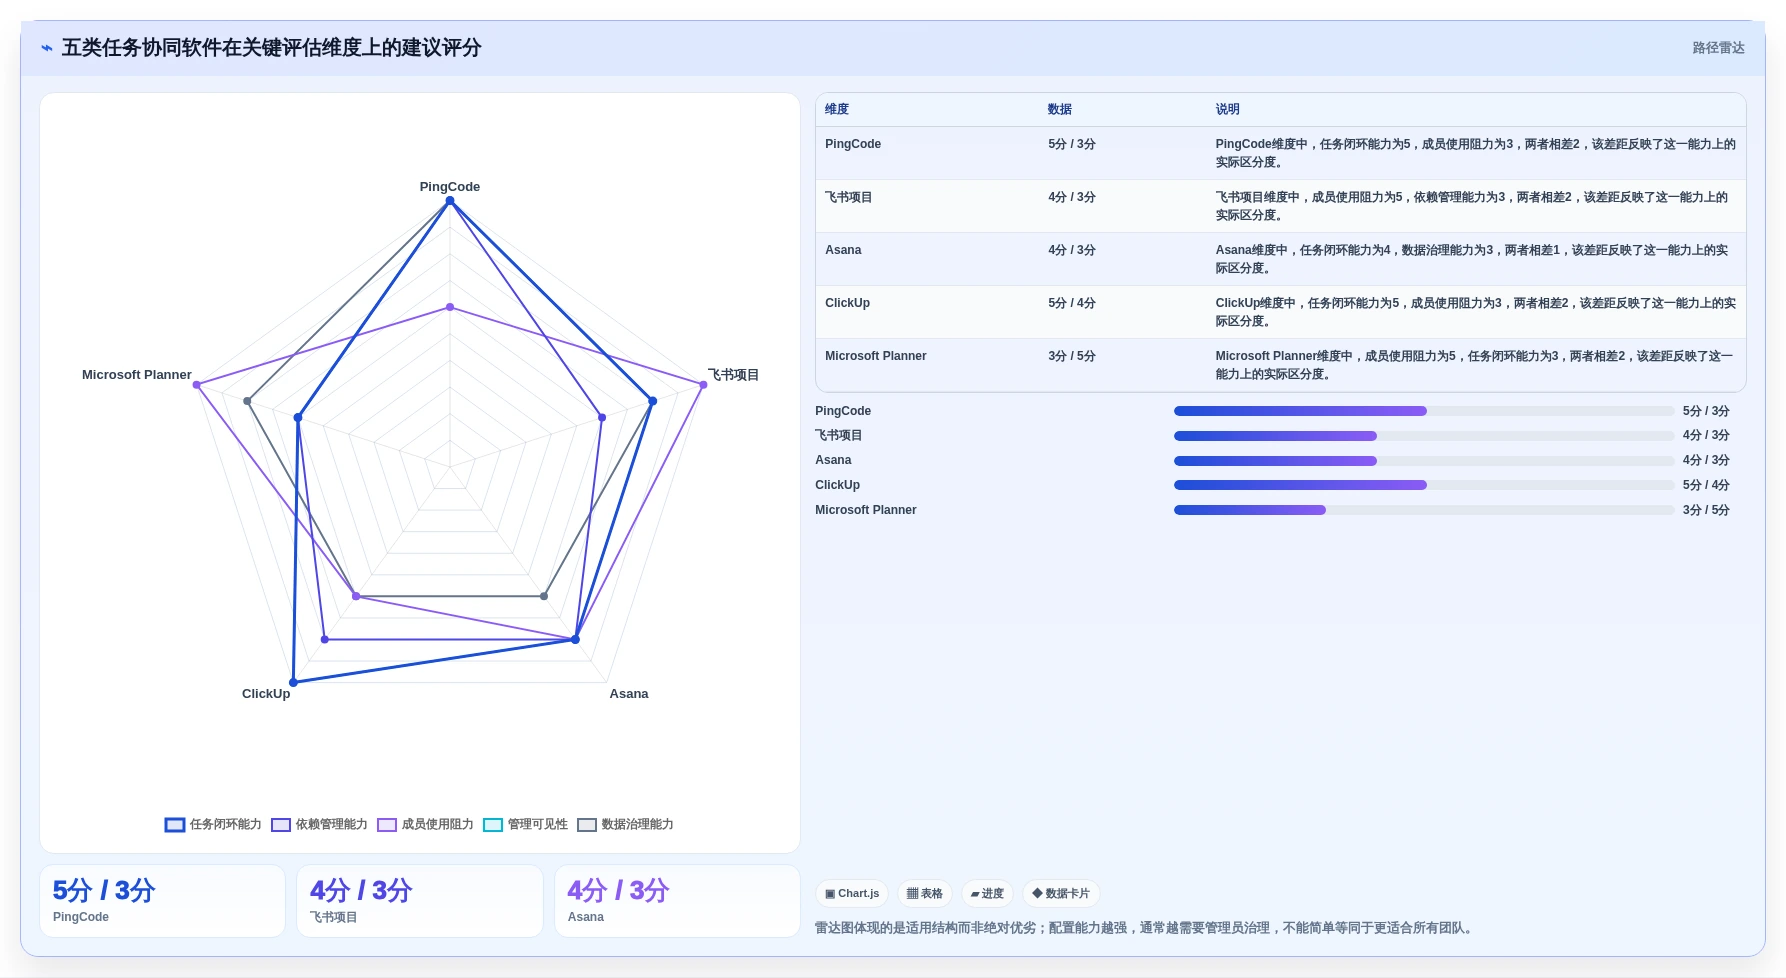
Task: Click the 数据治理能力 legend label text
Action: tap(638, 825)
